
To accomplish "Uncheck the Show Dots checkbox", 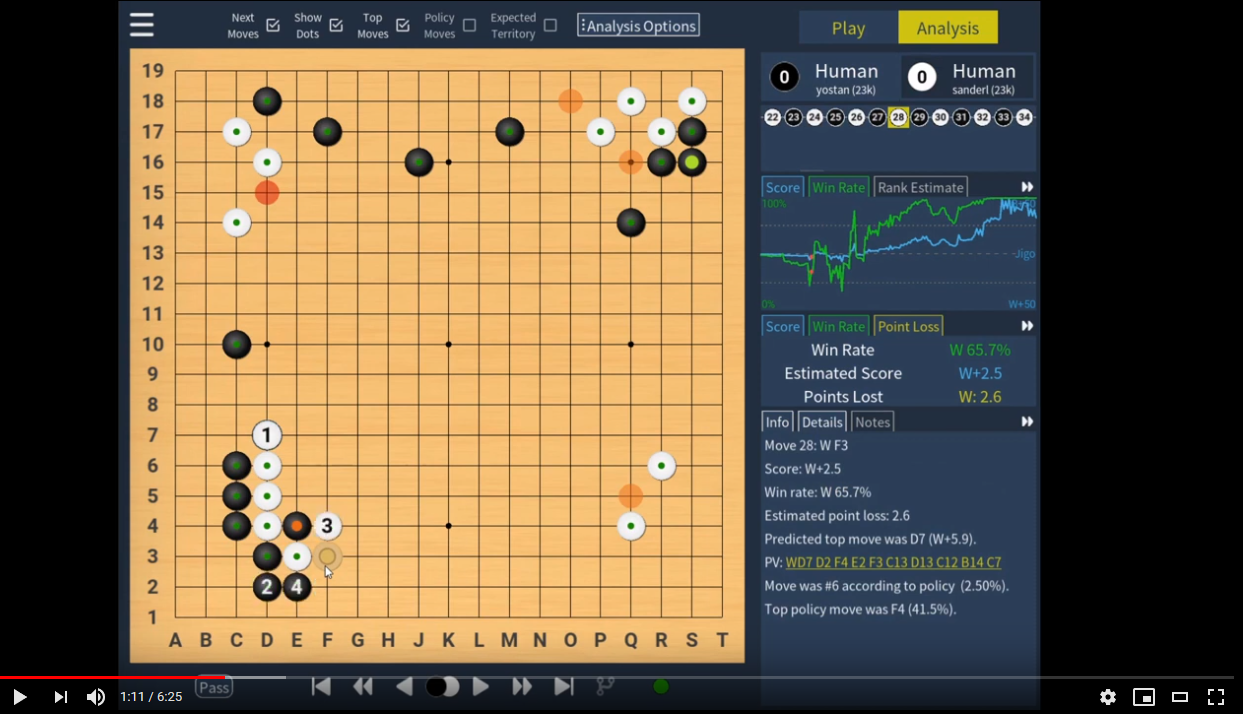I will click(336, 25).
